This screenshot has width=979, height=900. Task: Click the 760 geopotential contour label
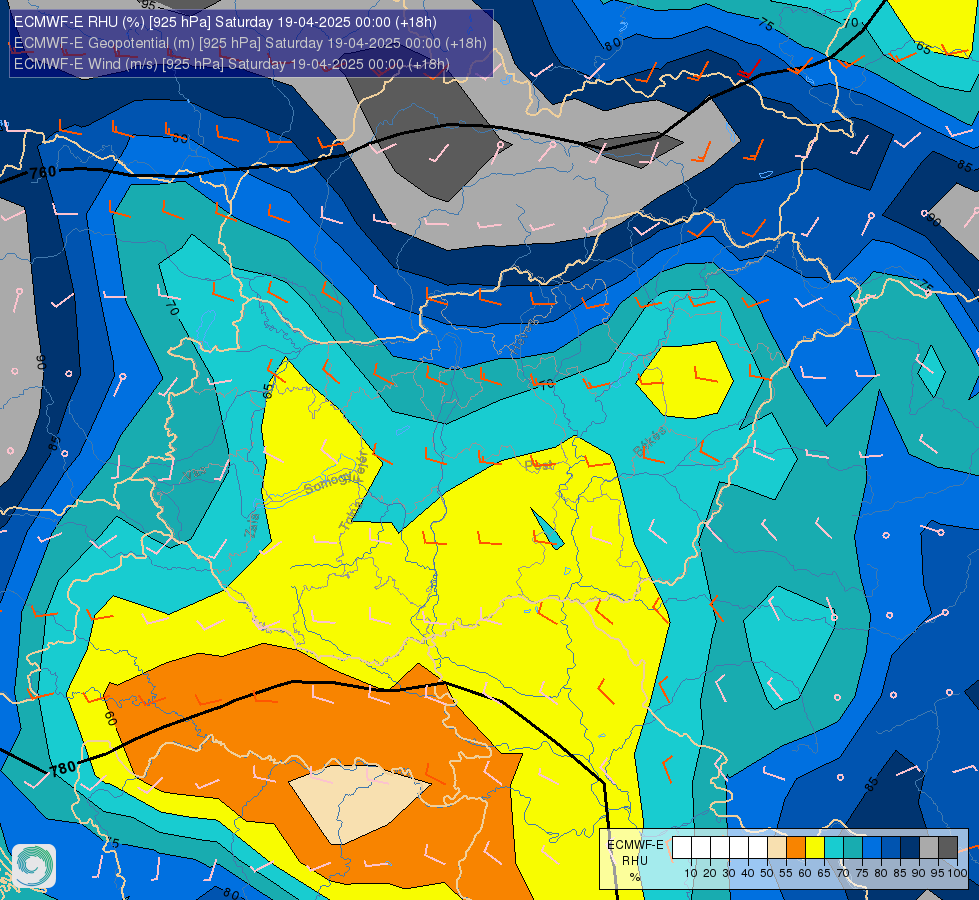tap(43, 172)
